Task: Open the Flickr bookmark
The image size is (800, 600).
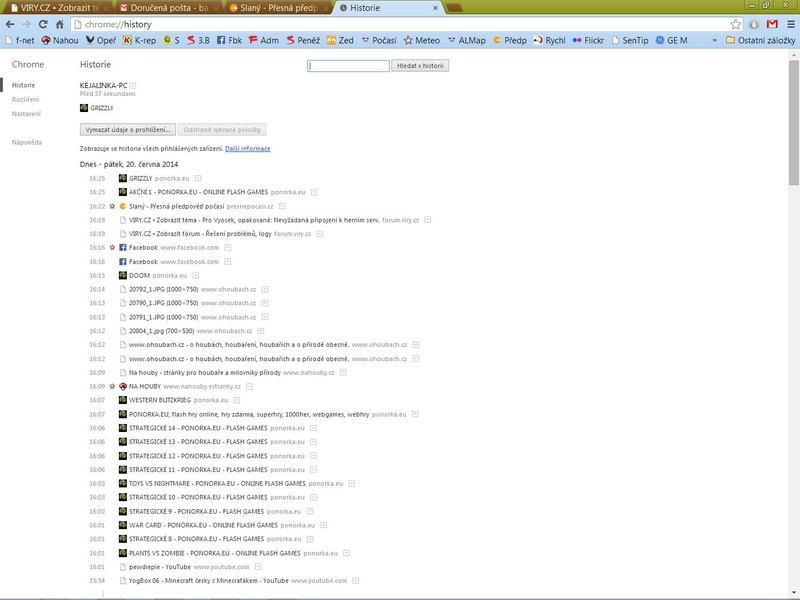Action: 593,40
